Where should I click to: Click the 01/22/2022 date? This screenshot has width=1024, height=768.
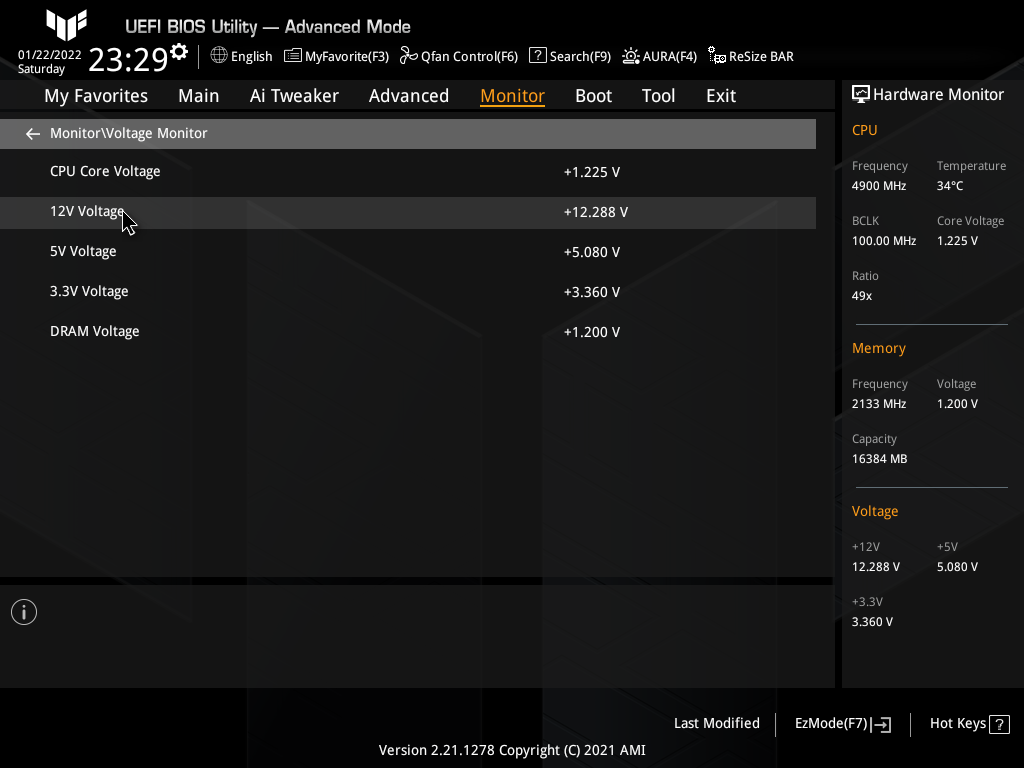50,55
